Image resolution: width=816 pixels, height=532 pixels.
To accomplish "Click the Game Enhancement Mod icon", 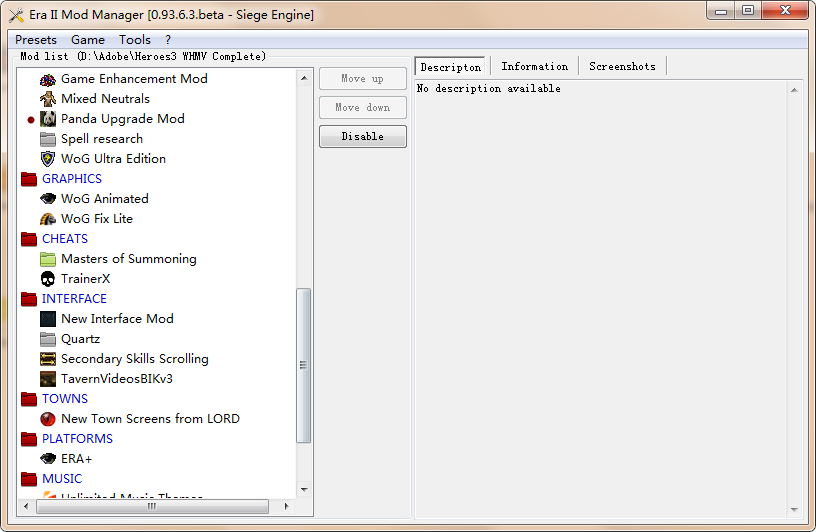I will [48, 79].
